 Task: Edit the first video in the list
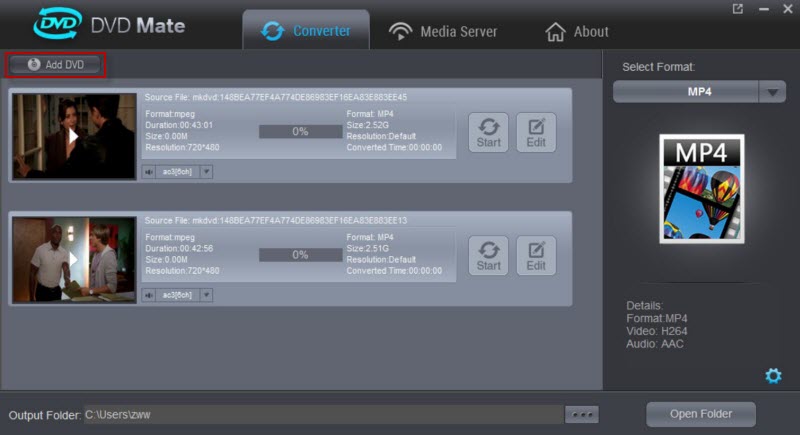pyautogui.click(x=536, y=132)
